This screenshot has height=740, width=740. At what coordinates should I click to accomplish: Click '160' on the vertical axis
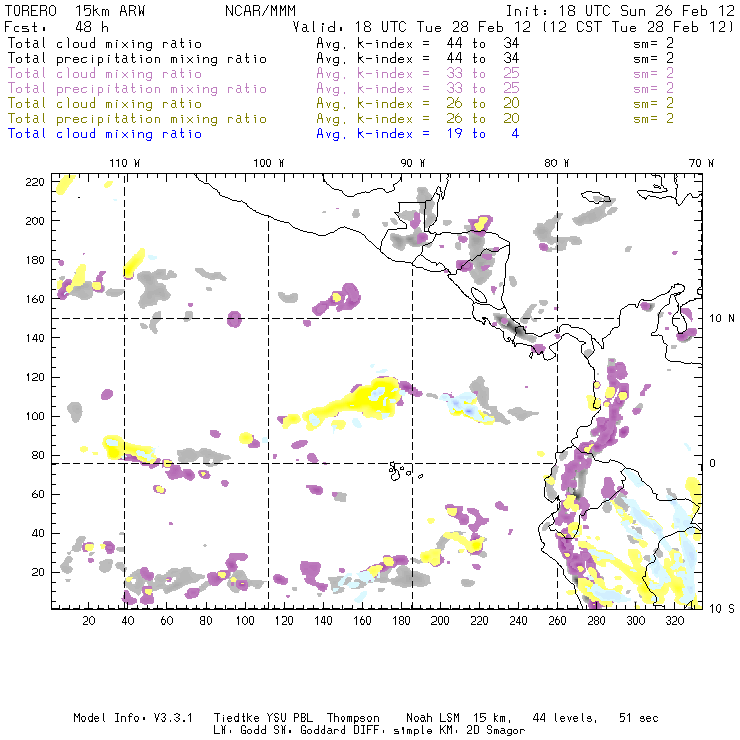[35, 299]
